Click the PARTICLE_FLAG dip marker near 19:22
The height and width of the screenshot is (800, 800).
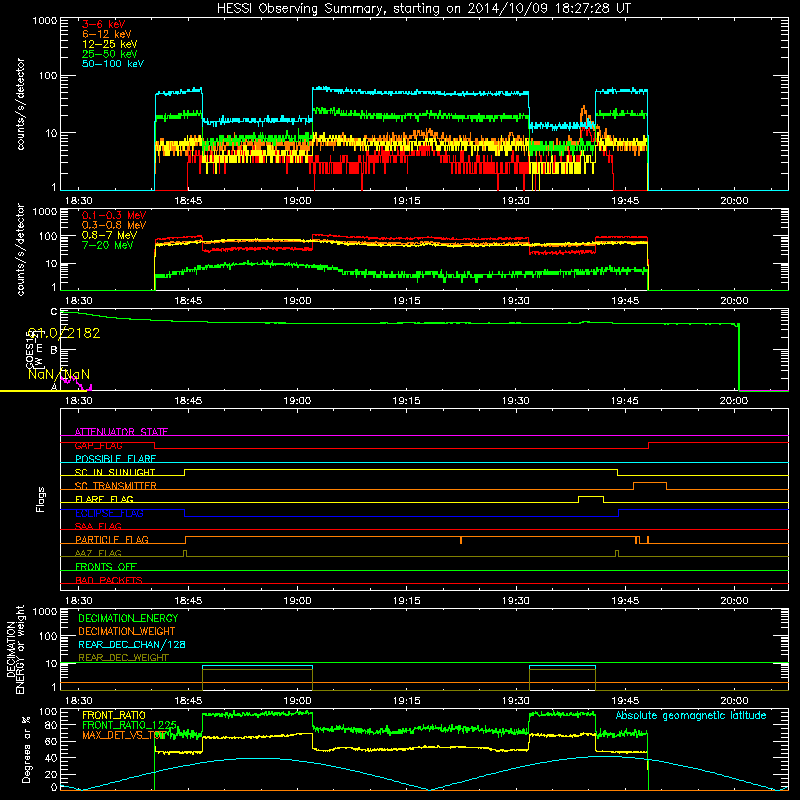click(461, 540)
